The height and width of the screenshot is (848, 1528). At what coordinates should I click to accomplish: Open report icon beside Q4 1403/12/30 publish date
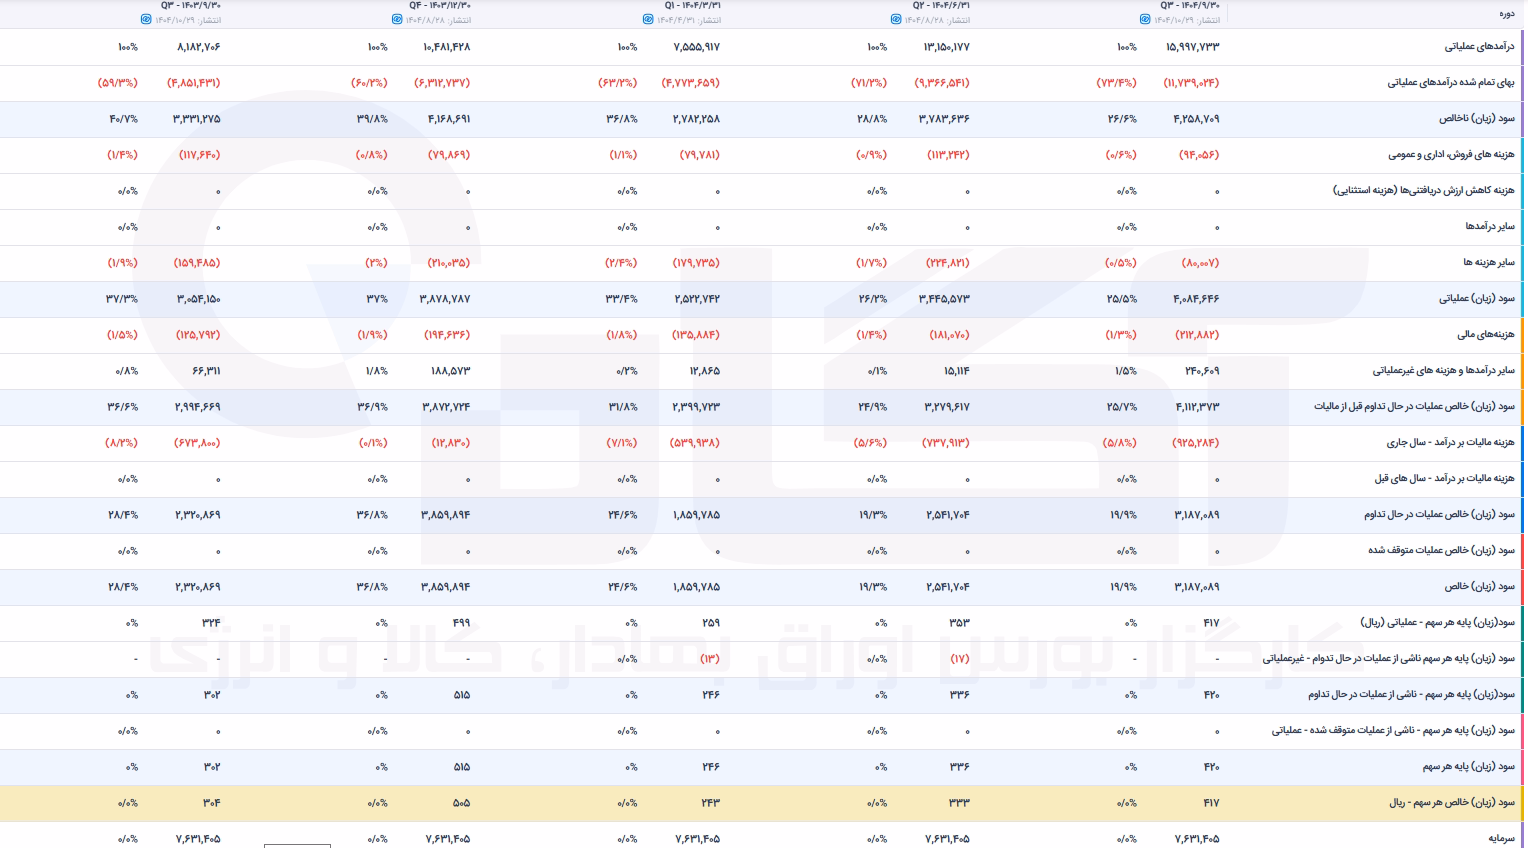point(397,20)
